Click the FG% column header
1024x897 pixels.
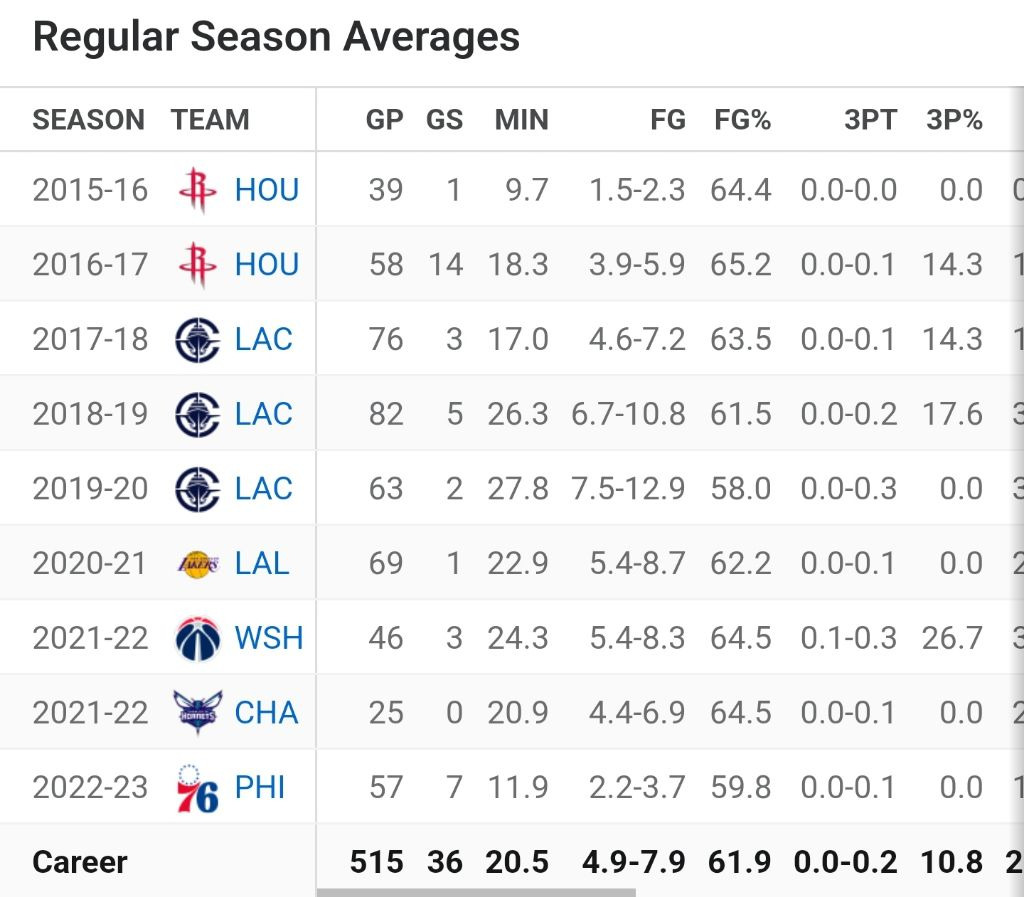pos(742,120)
